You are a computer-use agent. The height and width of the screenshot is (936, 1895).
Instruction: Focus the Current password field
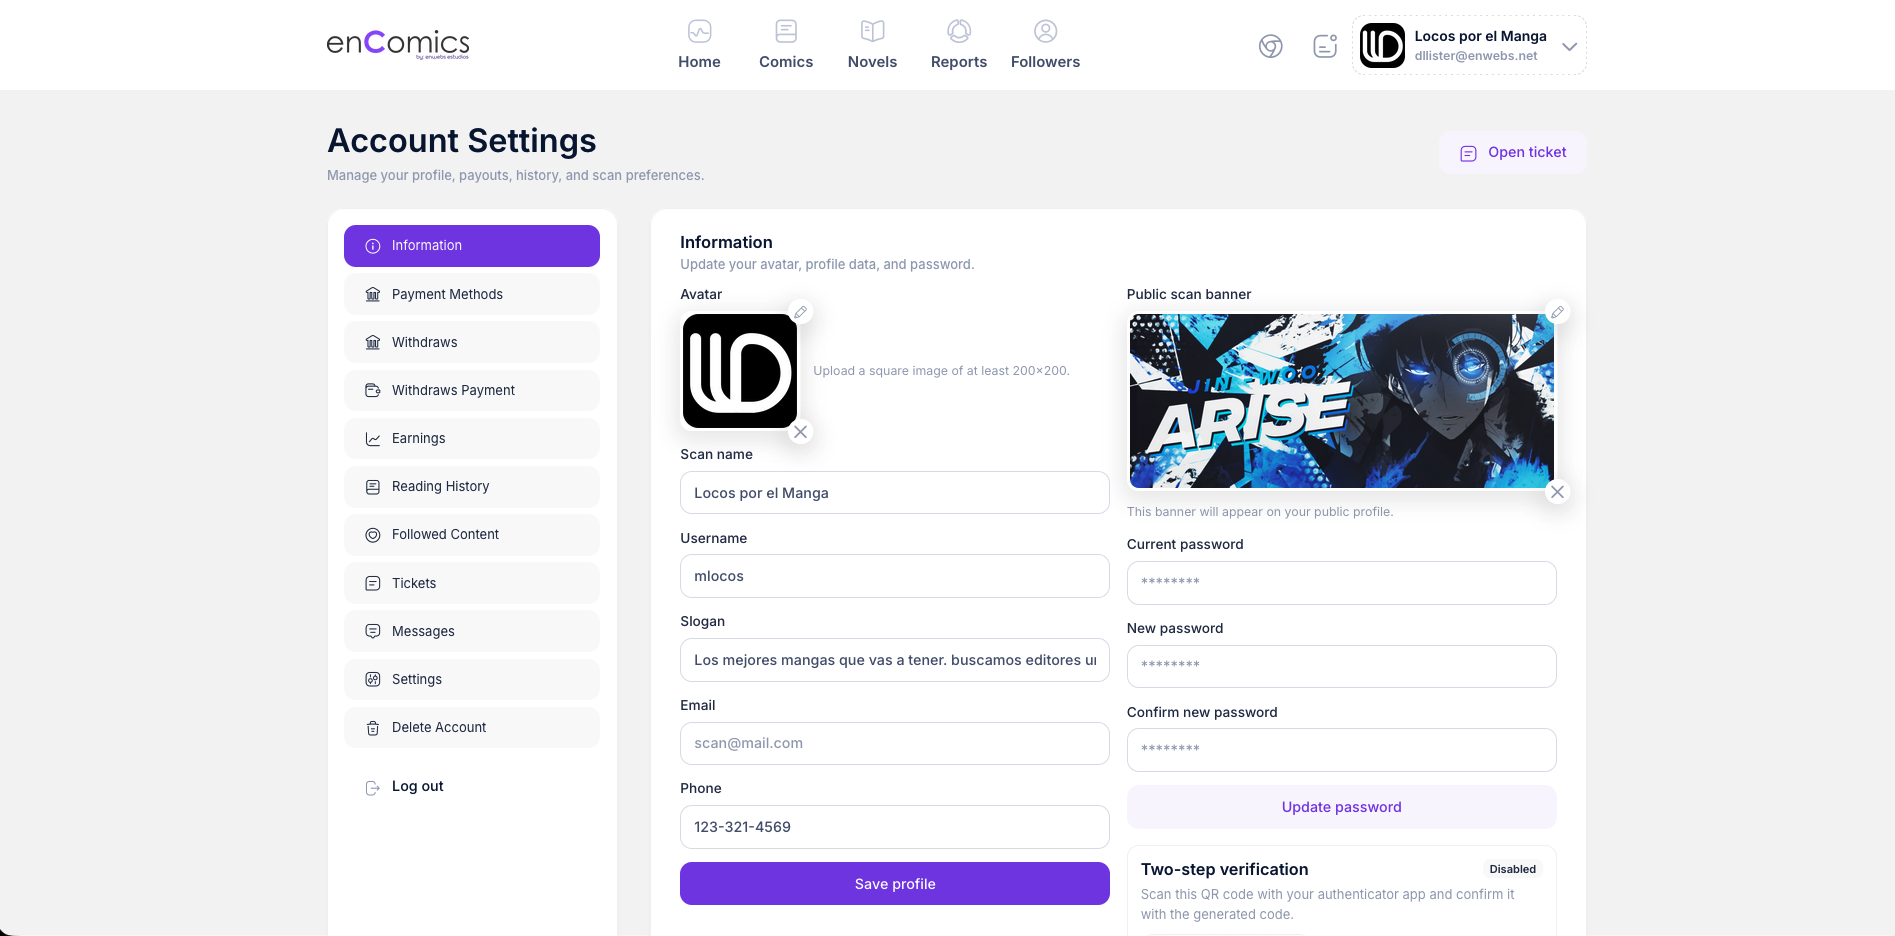[x=1342, y=583]
